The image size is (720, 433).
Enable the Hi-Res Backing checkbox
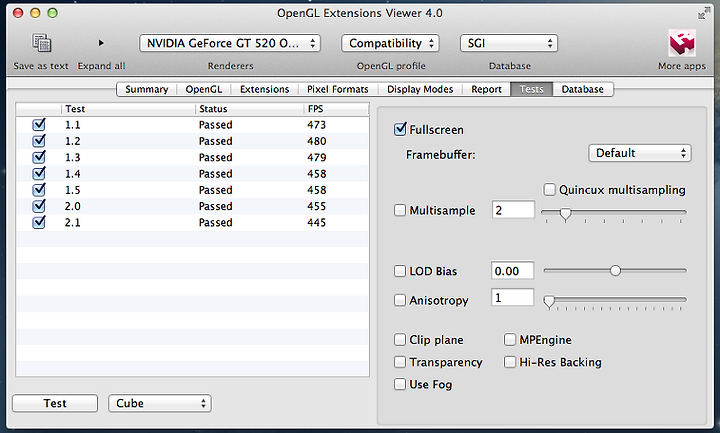[x=510, y=362]
